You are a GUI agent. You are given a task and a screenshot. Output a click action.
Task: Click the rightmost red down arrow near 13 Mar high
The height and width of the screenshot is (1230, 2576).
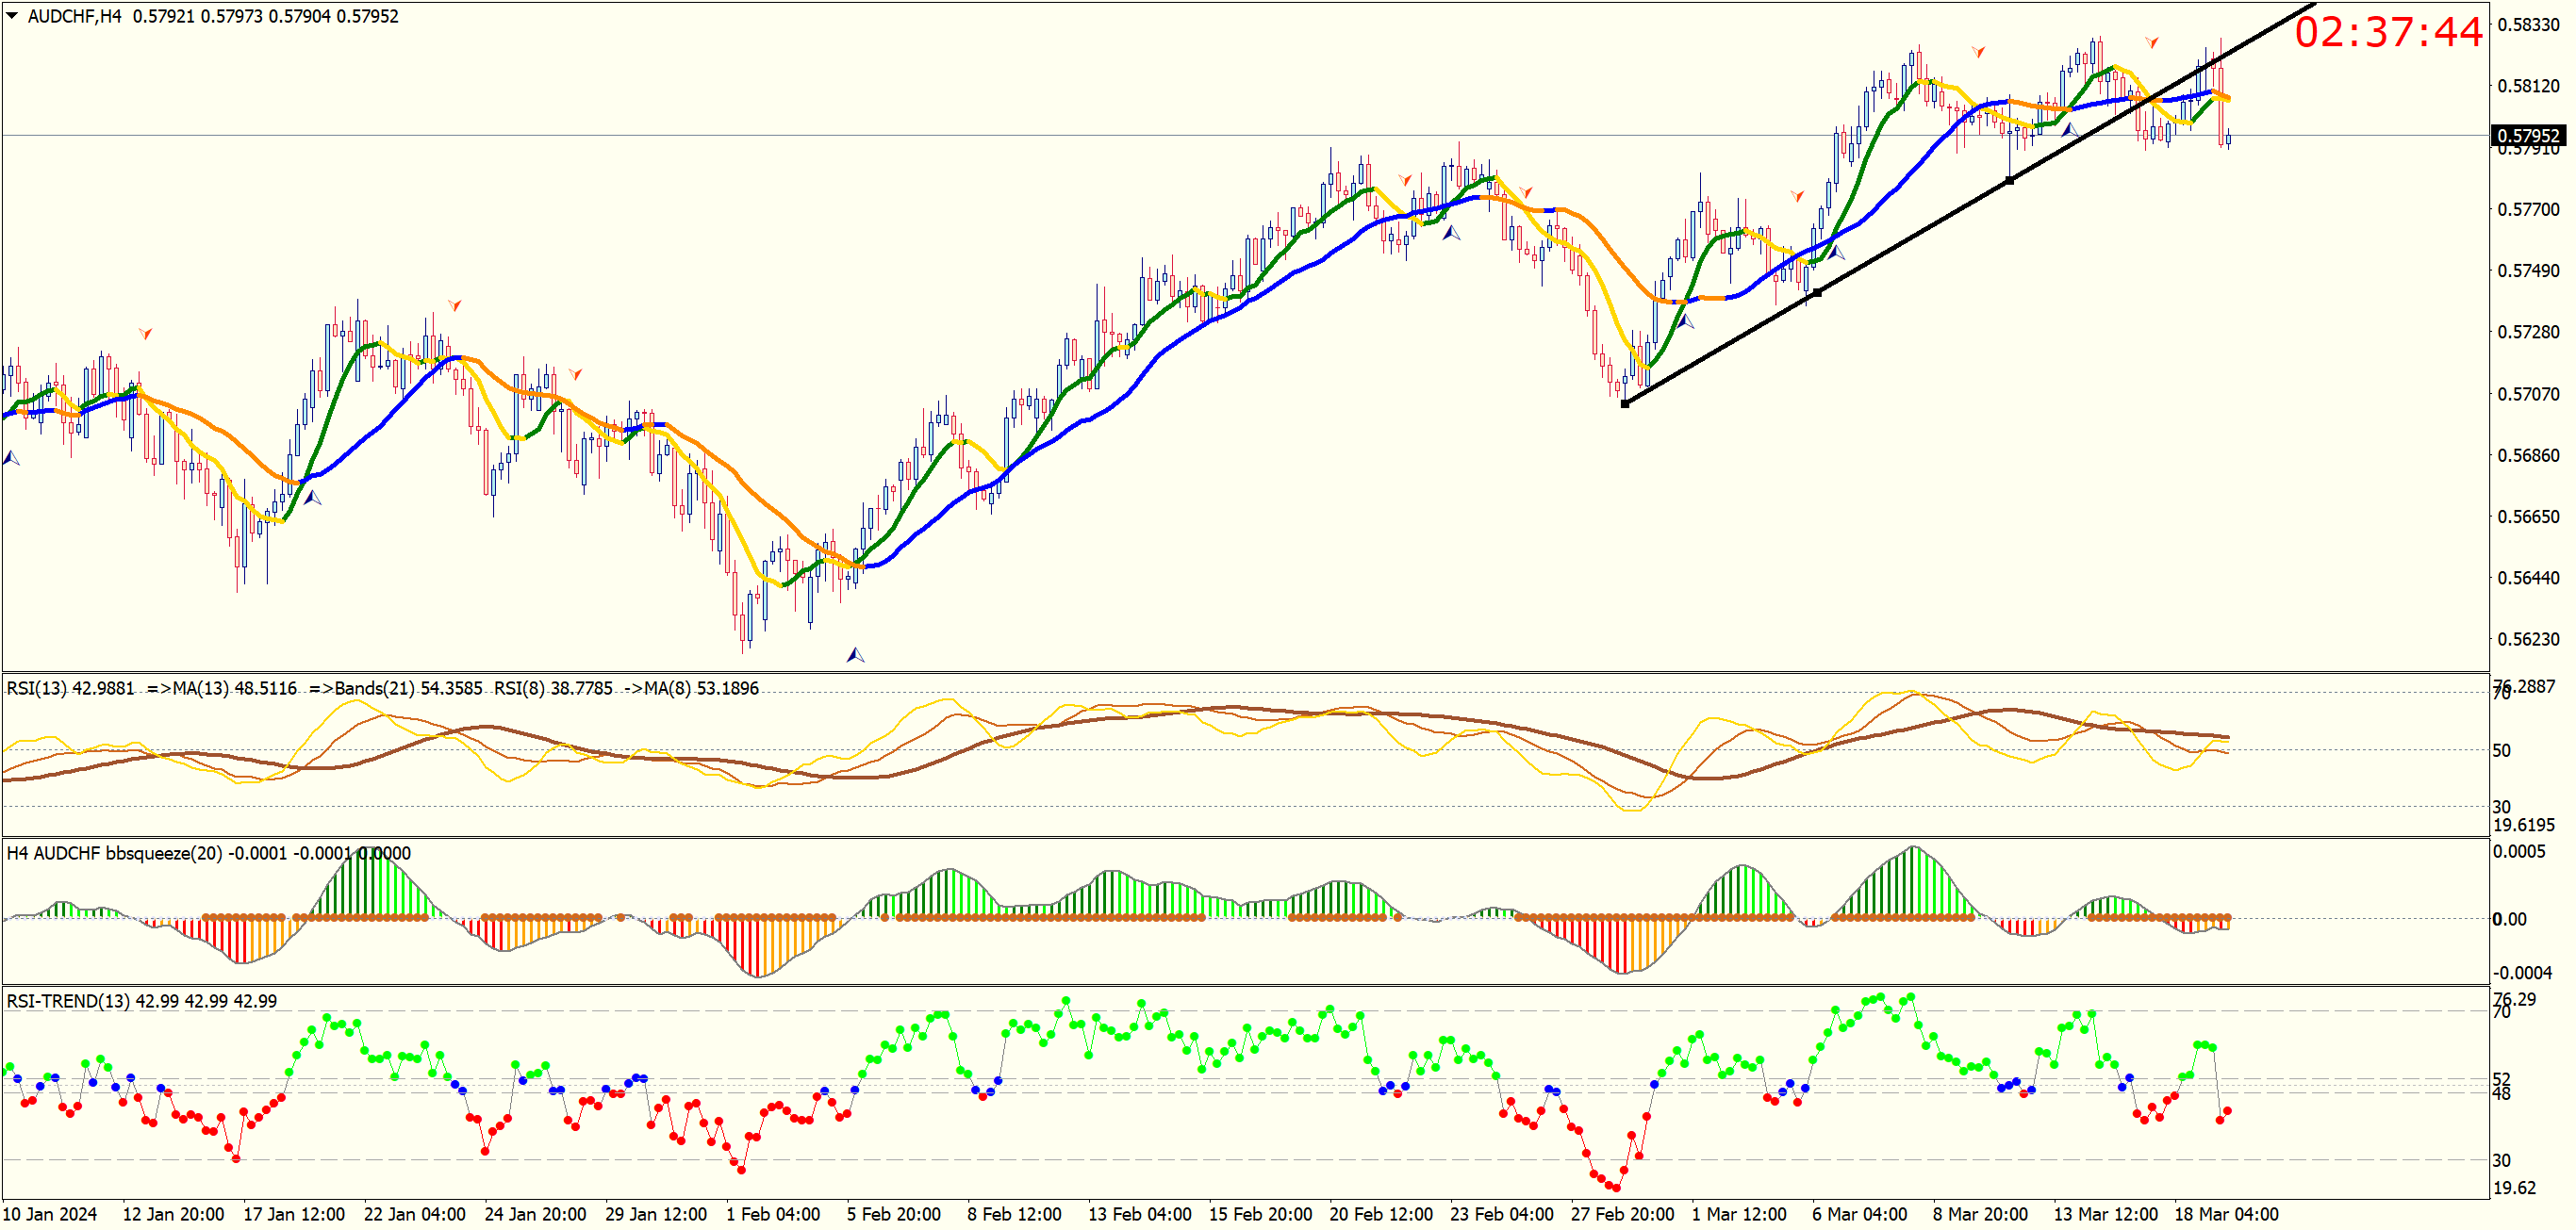pos(2152,42)
